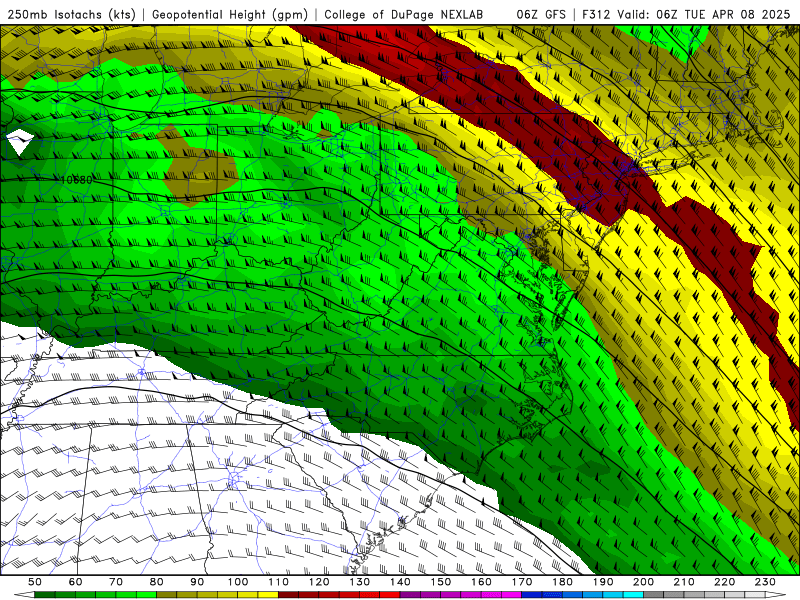The width and height of the screenshot is (800, 600).
Task: Click the 110 value on the color scale
Action: tap(278, 582)
